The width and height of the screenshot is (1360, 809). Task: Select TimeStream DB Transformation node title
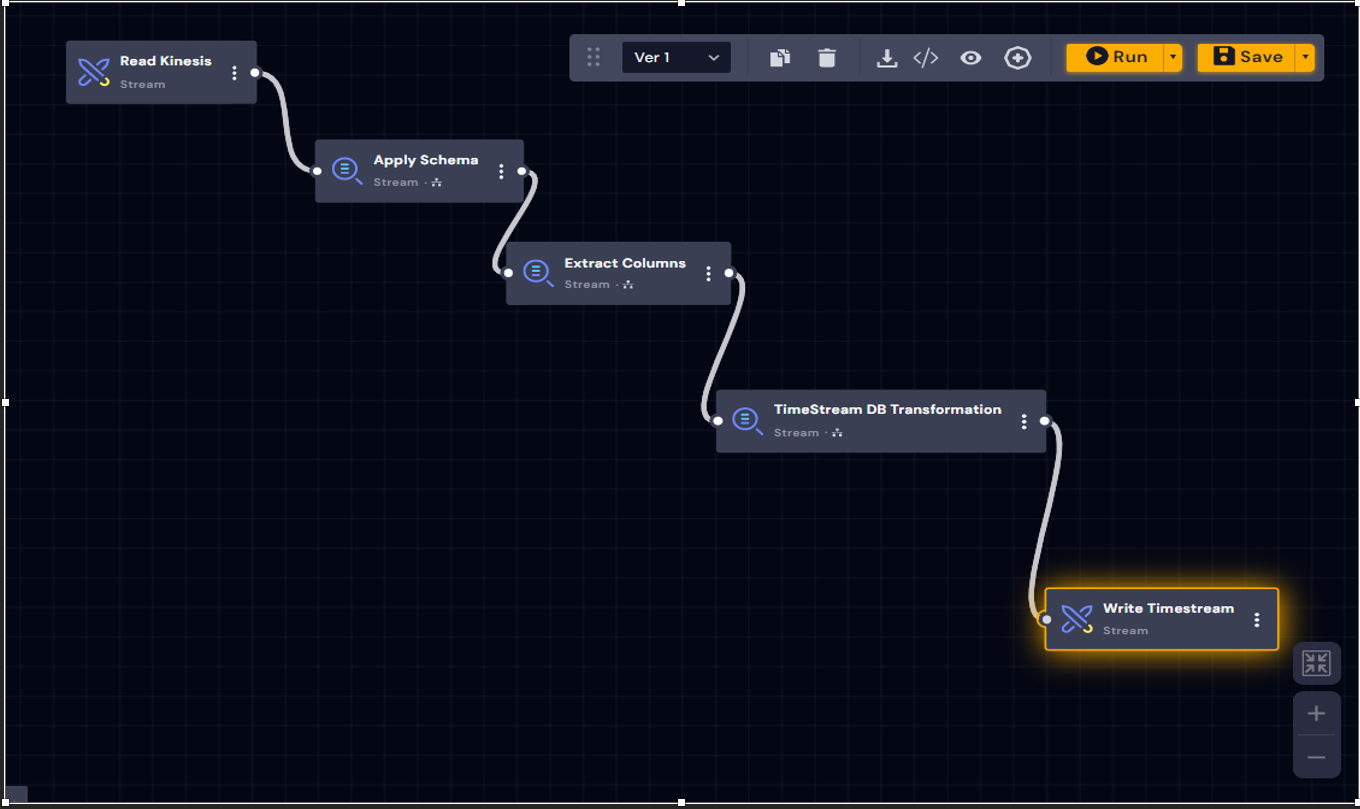[x=887, y=409]
